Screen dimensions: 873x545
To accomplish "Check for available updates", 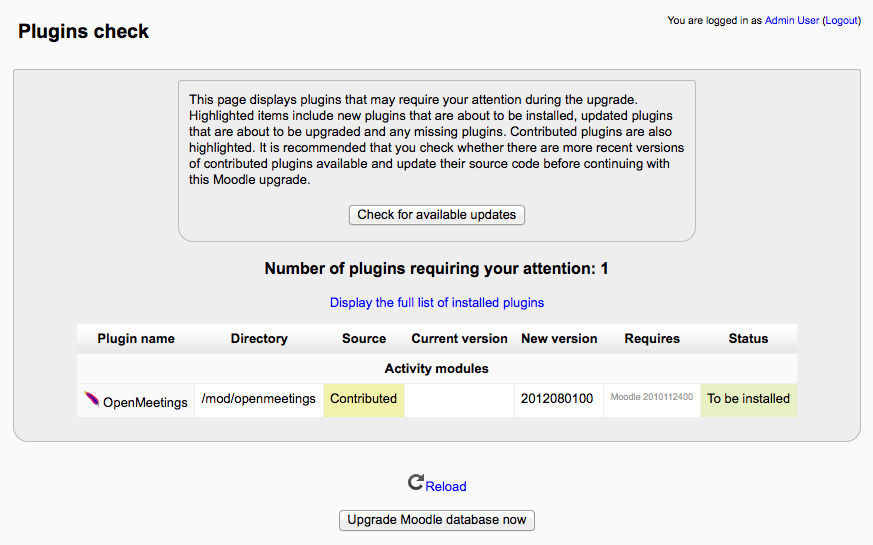I will pyautogui.click(x=436, y=215).
